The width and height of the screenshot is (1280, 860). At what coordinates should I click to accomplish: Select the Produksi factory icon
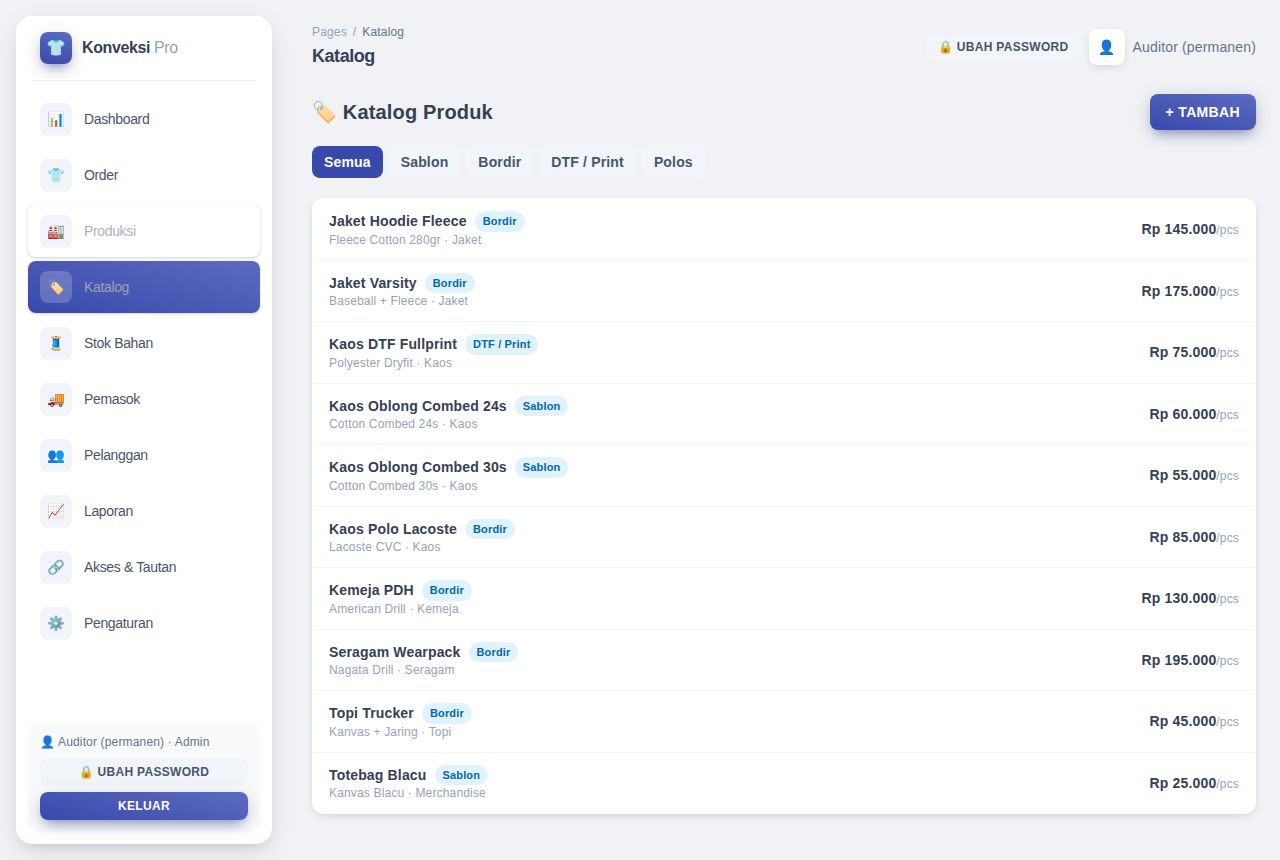tap(56, 231)
